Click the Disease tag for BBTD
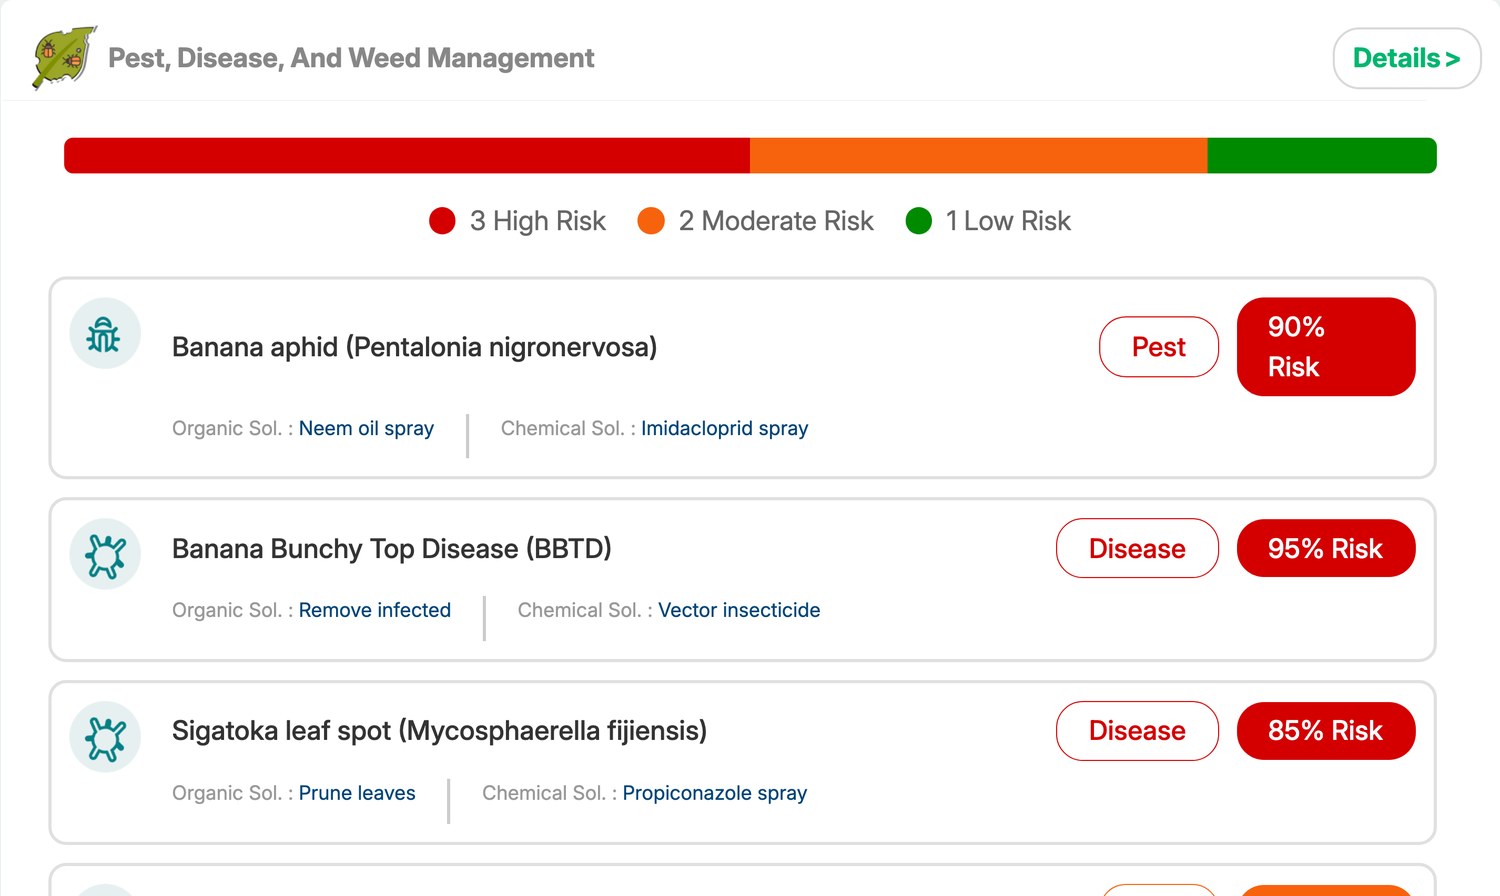The height and width of the screenshot is (896, 1500). [x=1137, y=548]
